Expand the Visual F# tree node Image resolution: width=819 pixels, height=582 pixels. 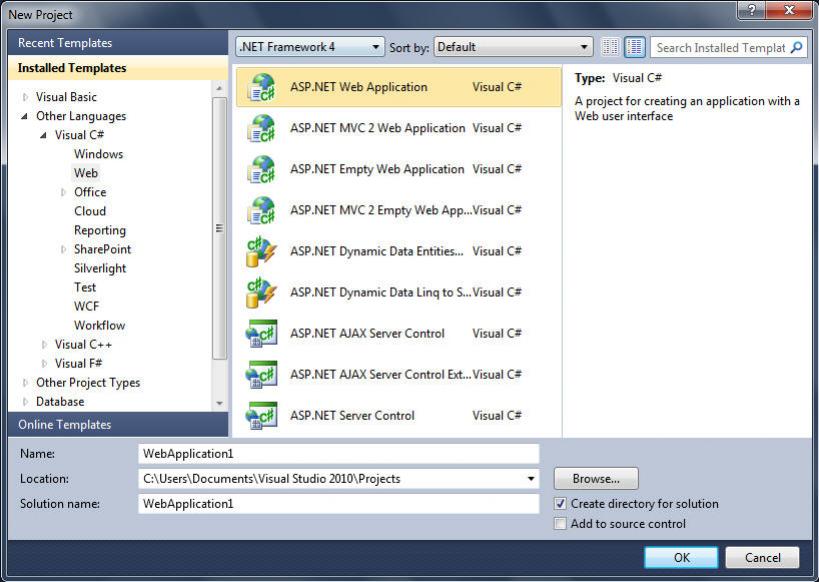click(x=44, y=364)
